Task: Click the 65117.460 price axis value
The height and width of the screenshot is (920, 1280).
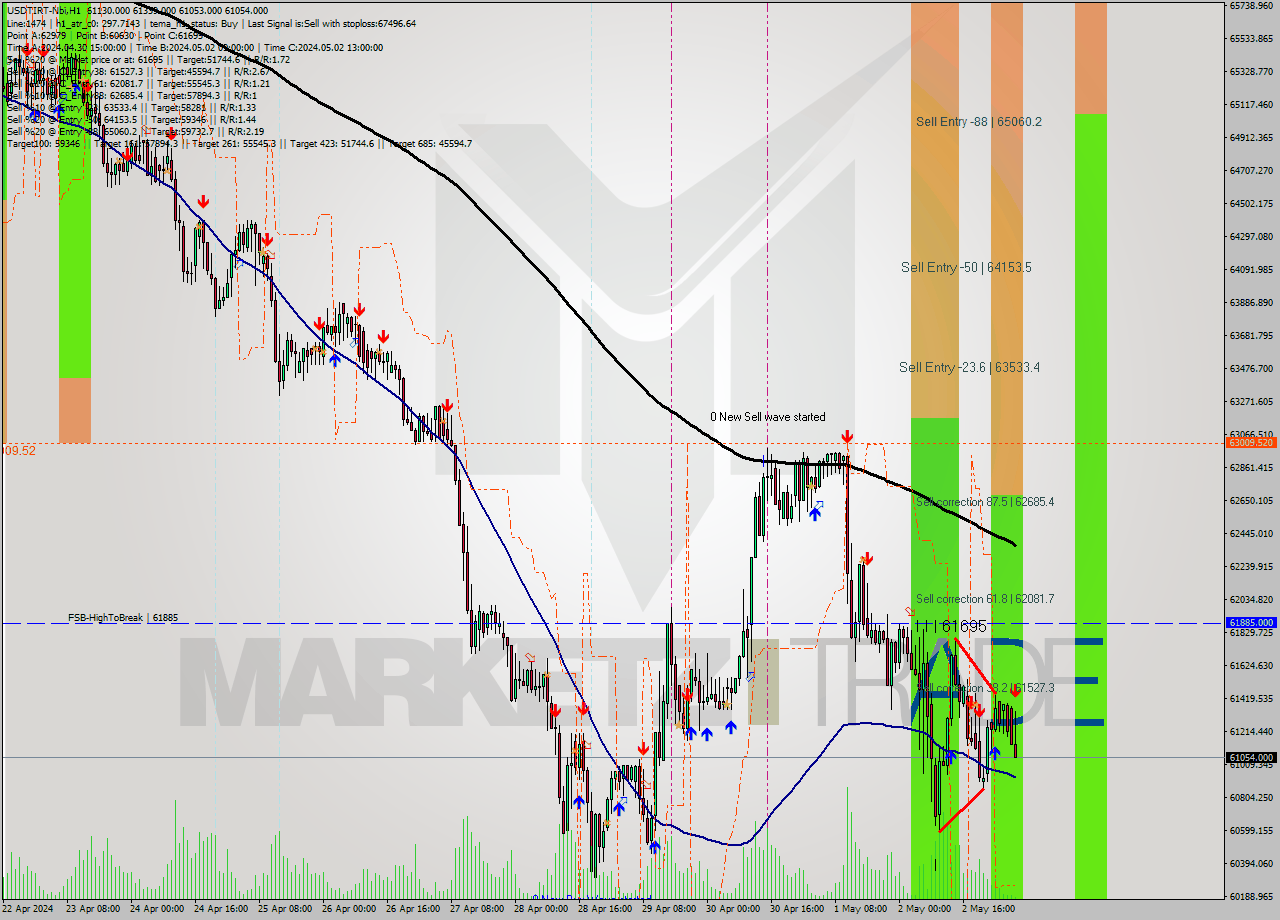Action: [1250, 104]
